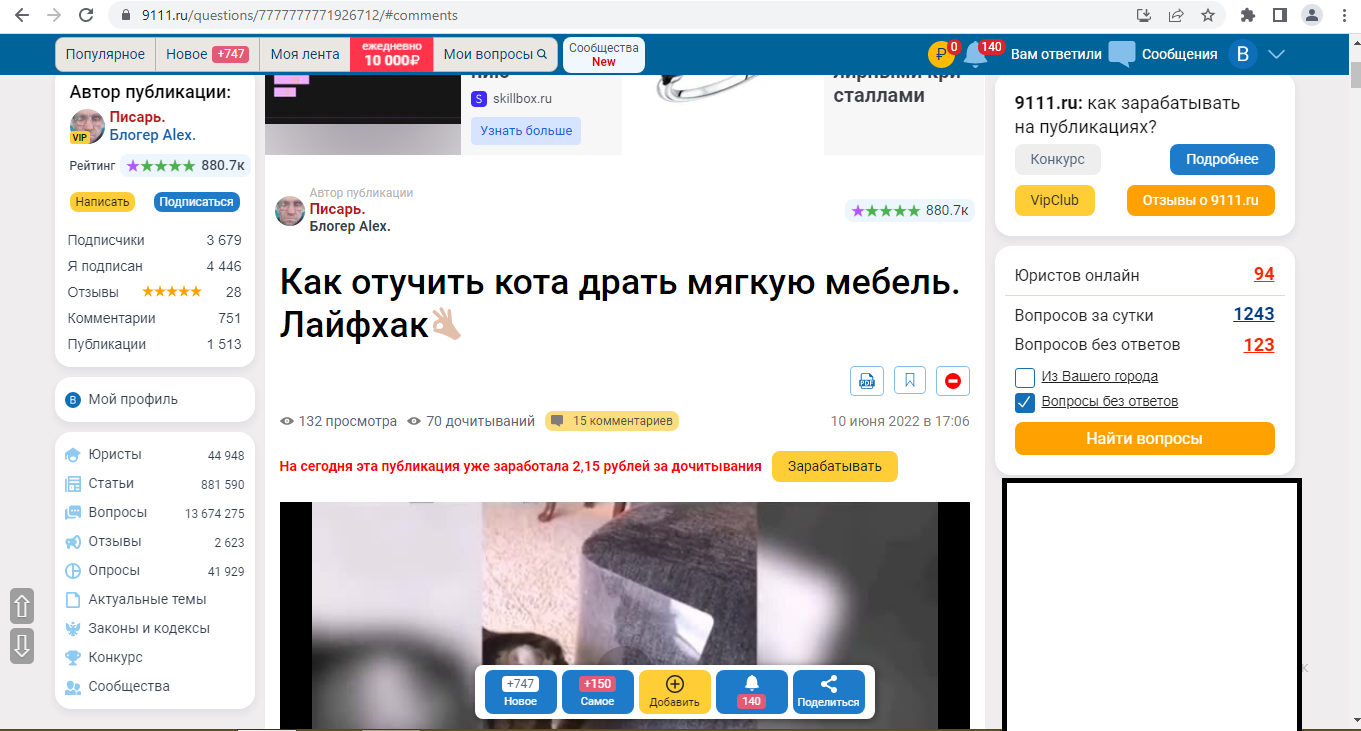This screenshot has width=1361, height=731.
Task: Open the floating bell button with 140
Action: [752, 691]
